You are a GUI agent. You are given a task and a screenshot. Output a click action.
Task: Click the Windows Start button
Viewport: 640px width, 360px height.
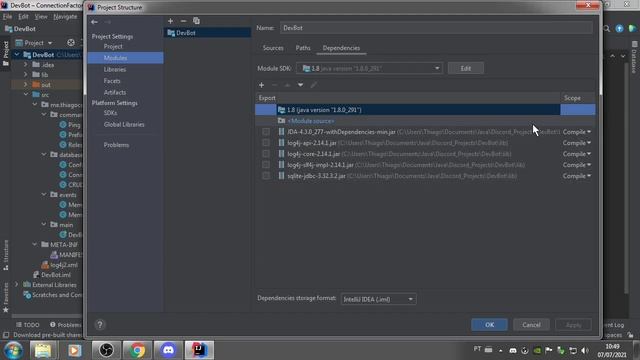coord(13,350)
